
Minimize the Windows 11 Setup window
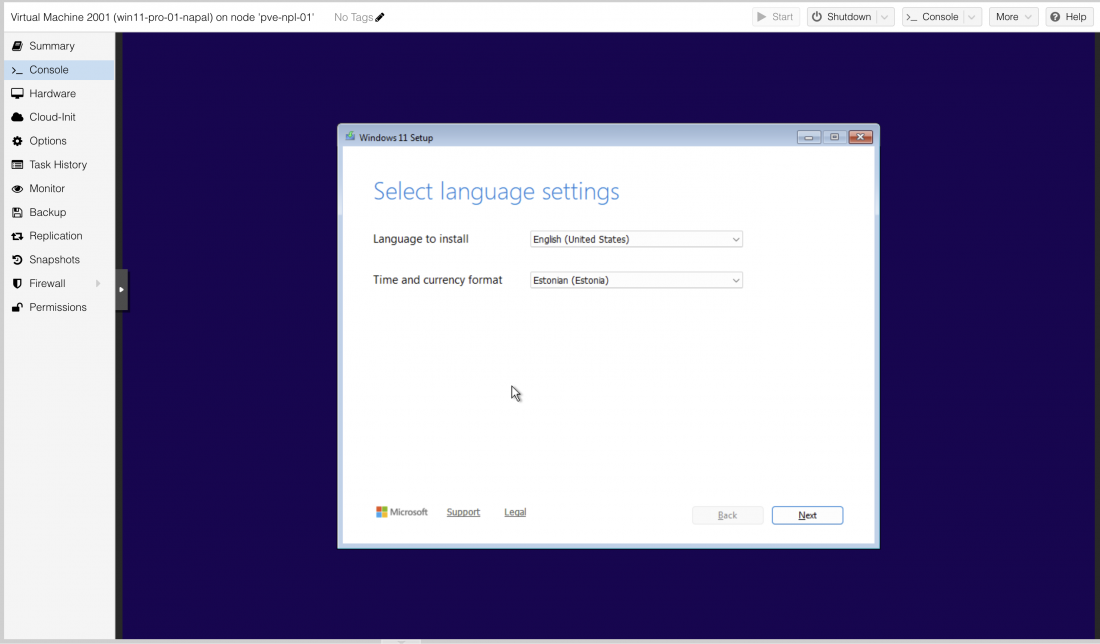point(808,137)
